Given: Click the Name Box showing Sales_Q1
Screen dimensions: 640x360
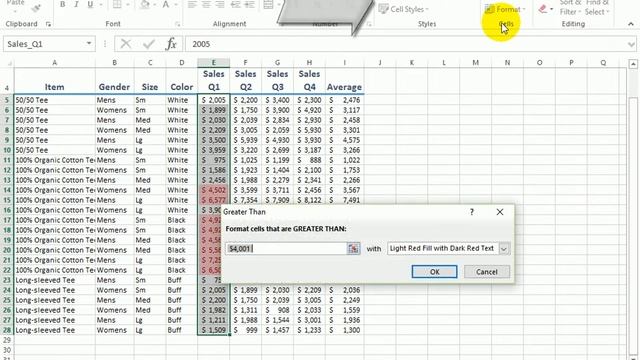Looking at the screenshot, I should [44, 44].
